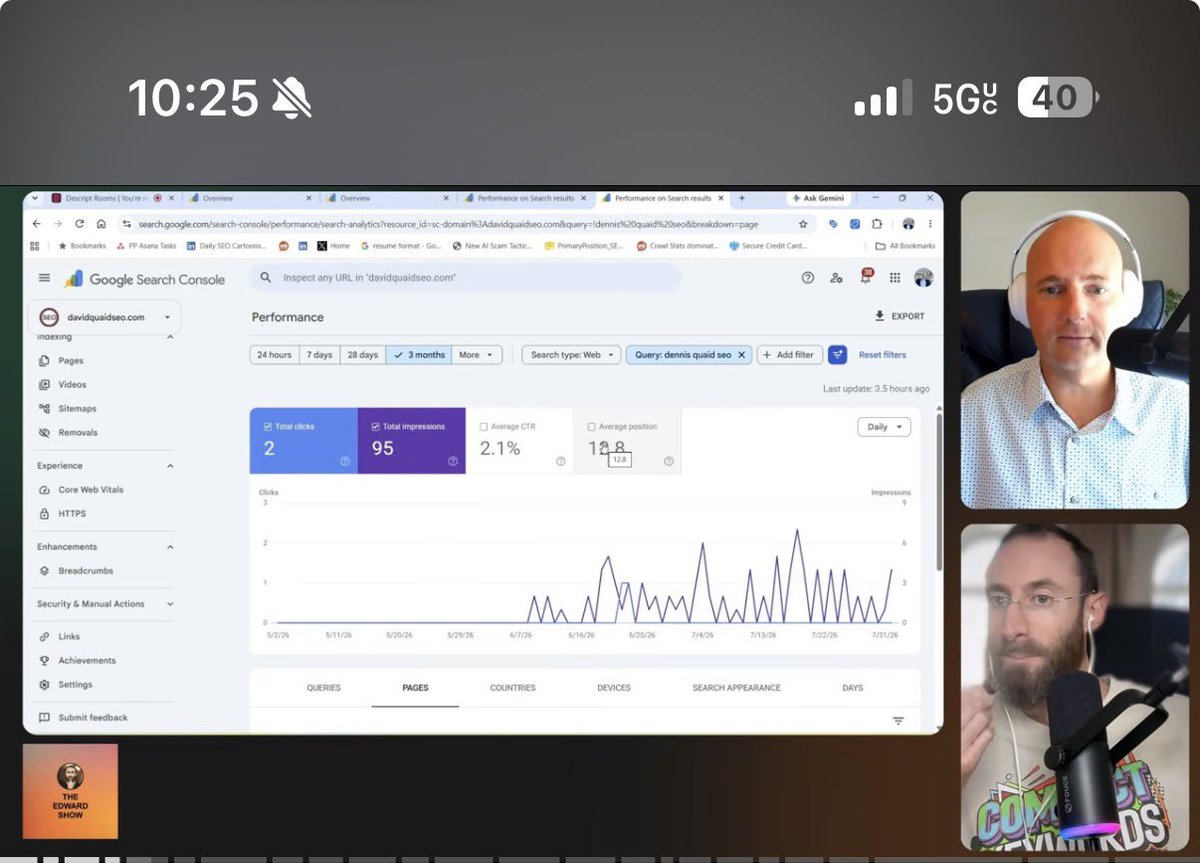Select the 3 months date range
Screen dimensions: 1200x863
click(419, 355)
